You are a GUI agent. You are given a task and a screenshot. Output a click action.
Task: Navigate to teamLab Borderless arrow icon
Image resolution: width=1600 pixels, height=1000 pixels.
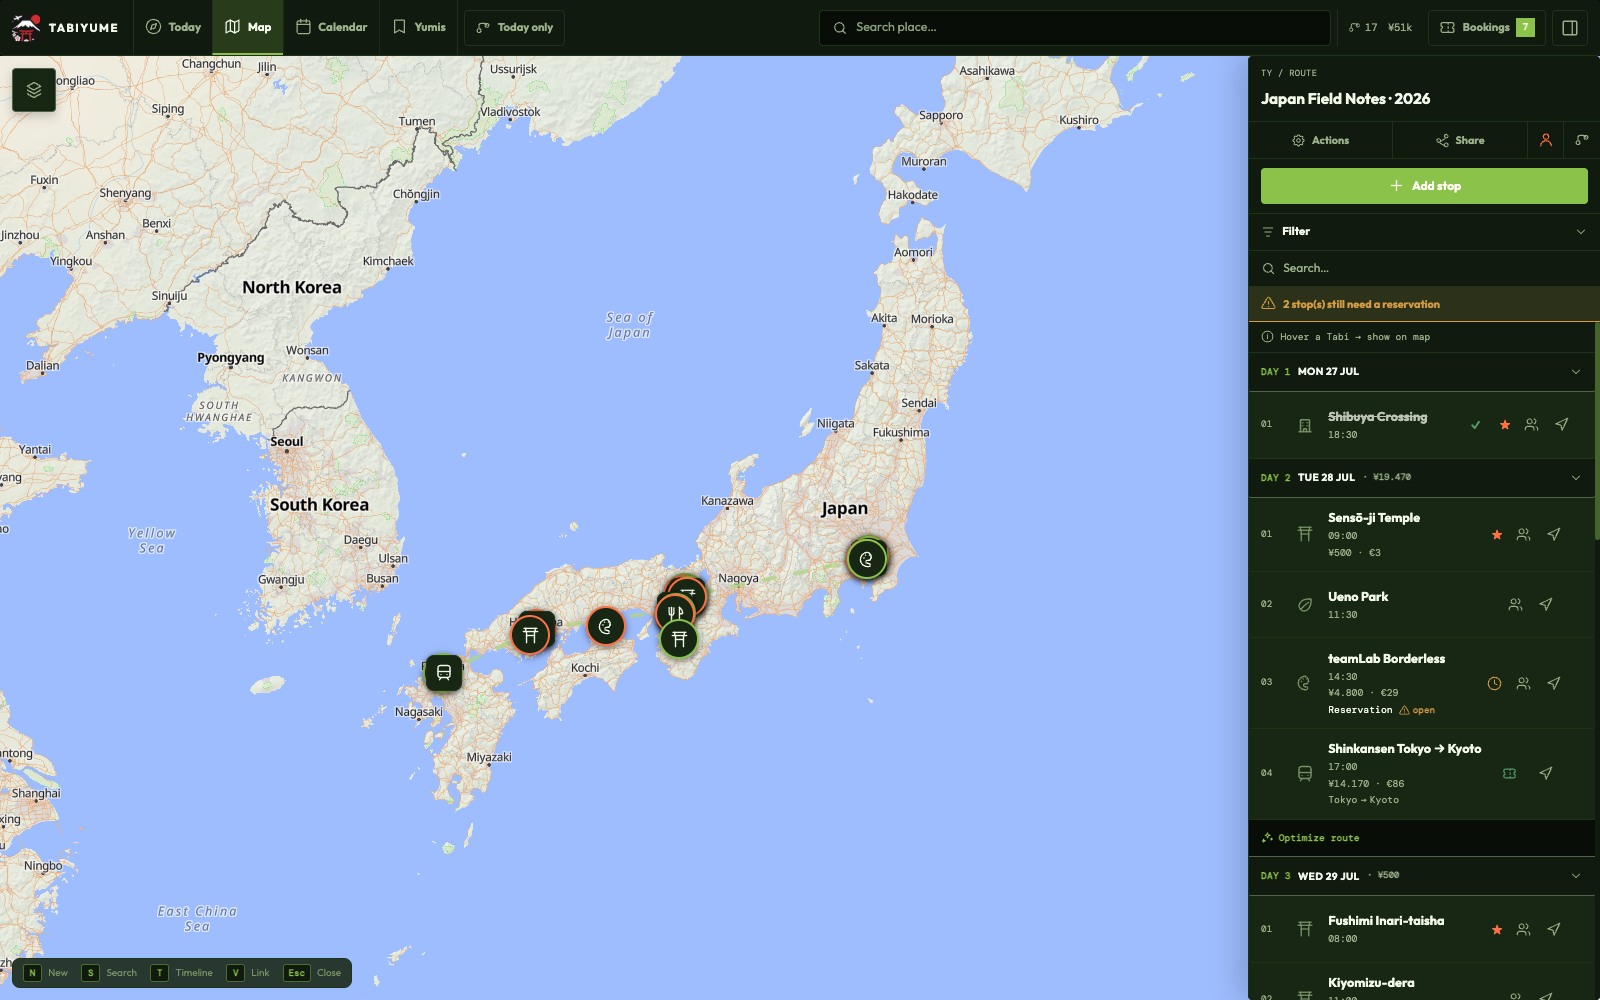[1553, 684]
